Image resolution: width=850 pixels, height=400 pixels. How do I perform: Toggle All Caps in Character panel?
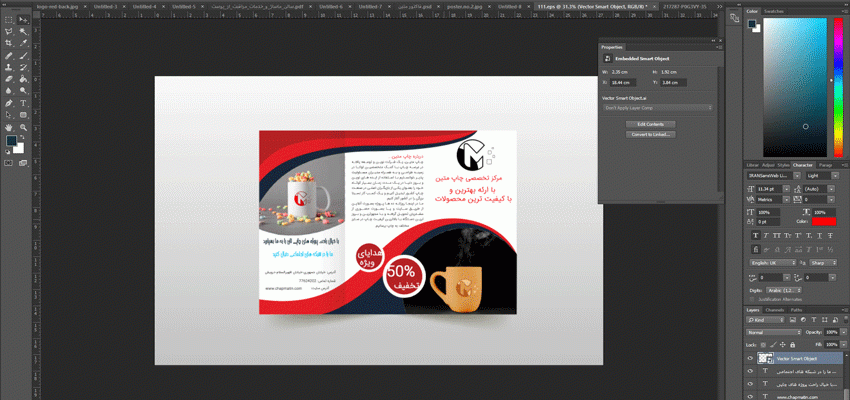click(777, 235)
